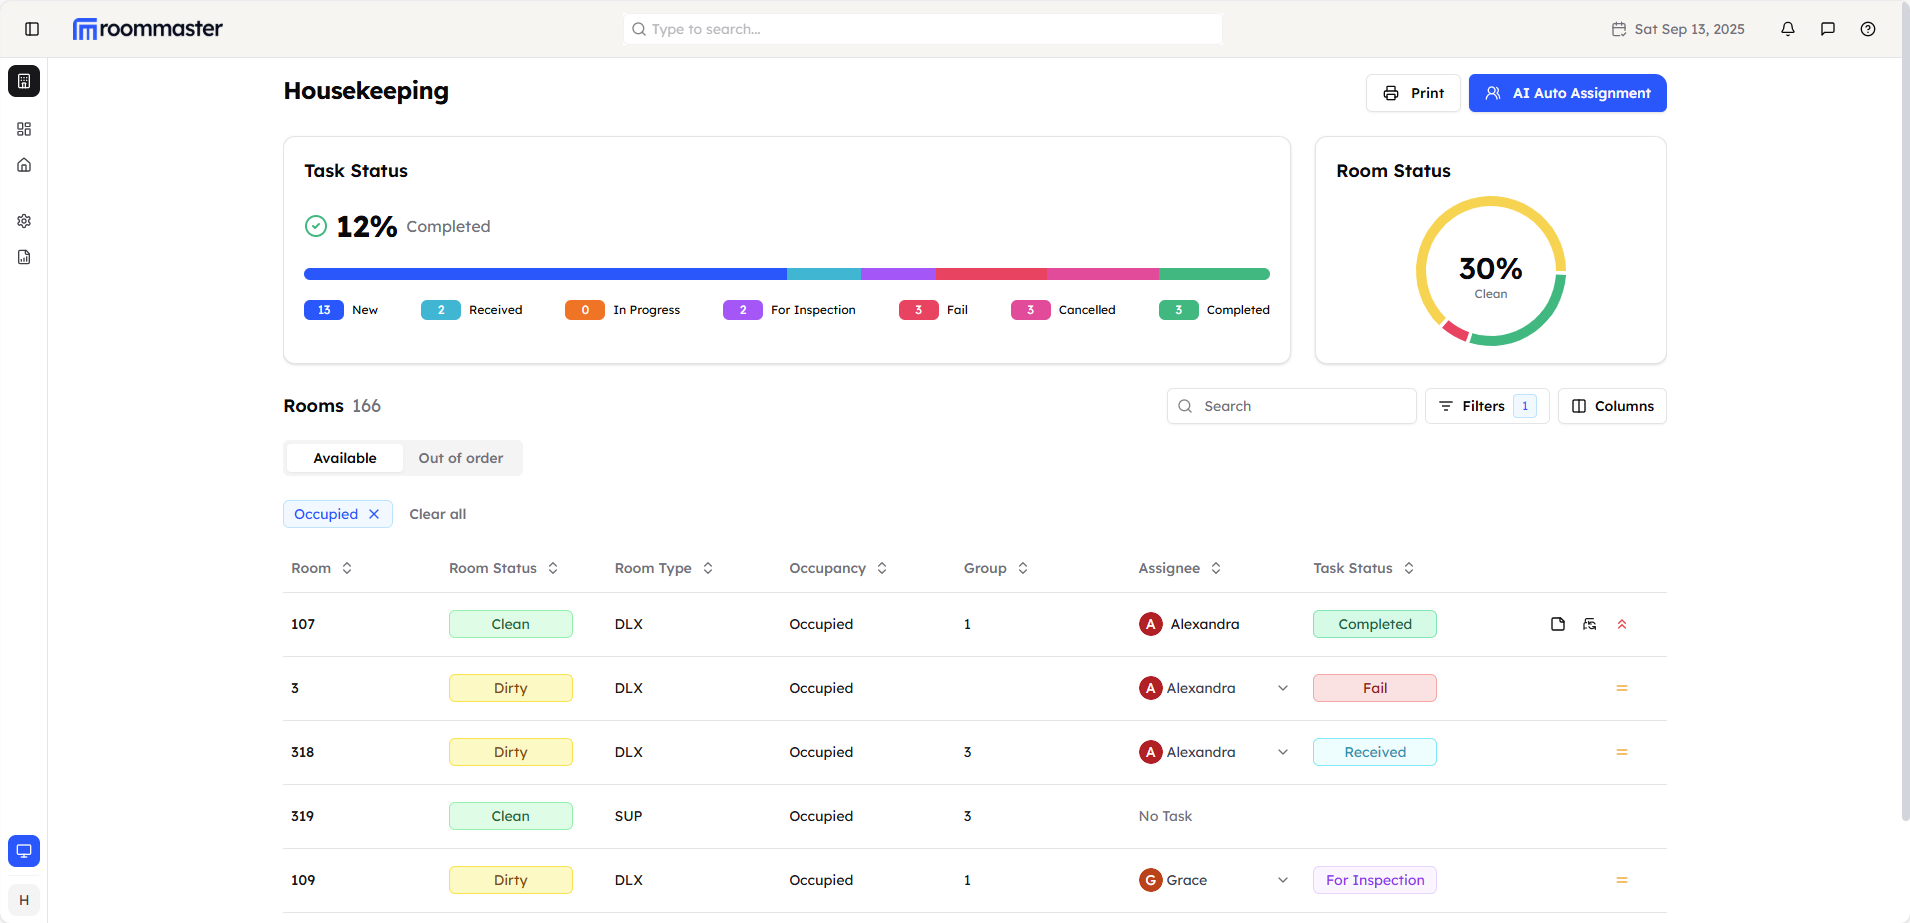Remove the Occupied filter chip
The height and width of the screenshot is (923, 1910).
tap(374, 514)
